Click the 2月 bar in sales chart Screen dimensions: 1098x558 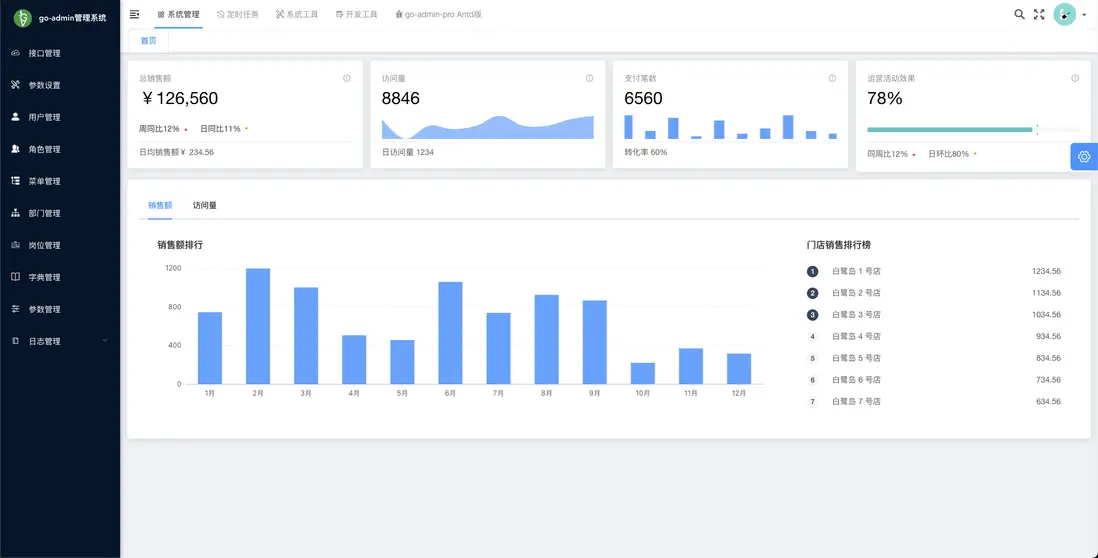tap(258, 326)
